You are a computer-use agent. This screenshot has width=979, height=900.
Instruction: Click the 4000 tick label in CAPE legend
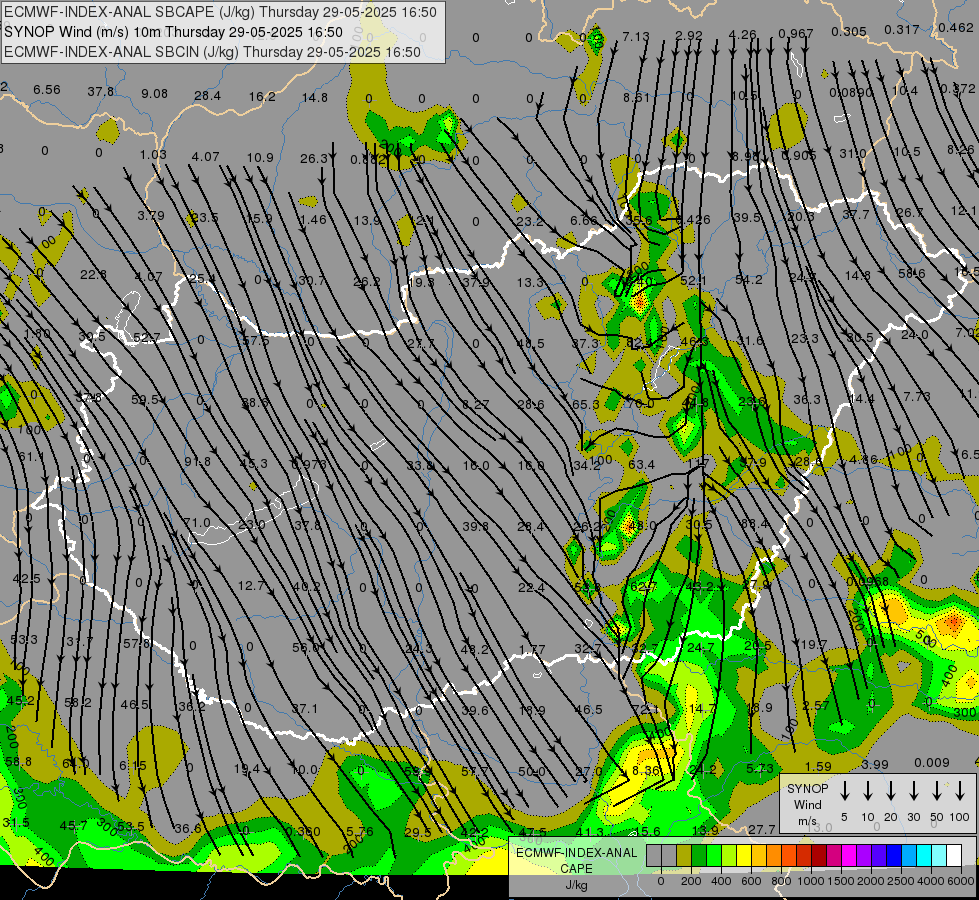930,881
